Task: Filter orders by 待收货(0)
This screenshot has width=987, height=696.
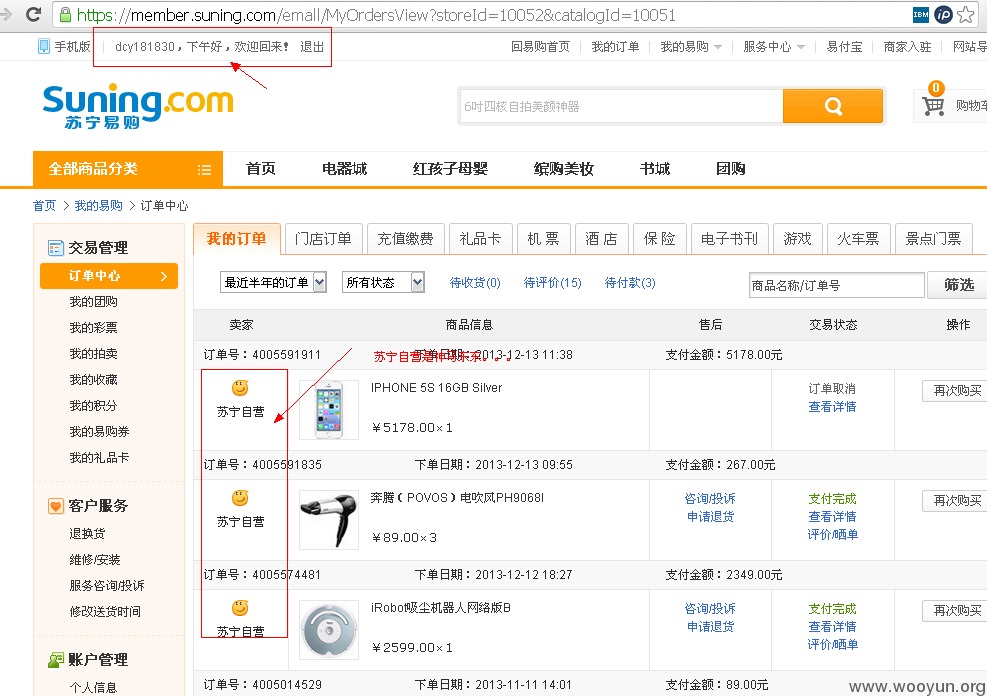Action: [475, 283]
